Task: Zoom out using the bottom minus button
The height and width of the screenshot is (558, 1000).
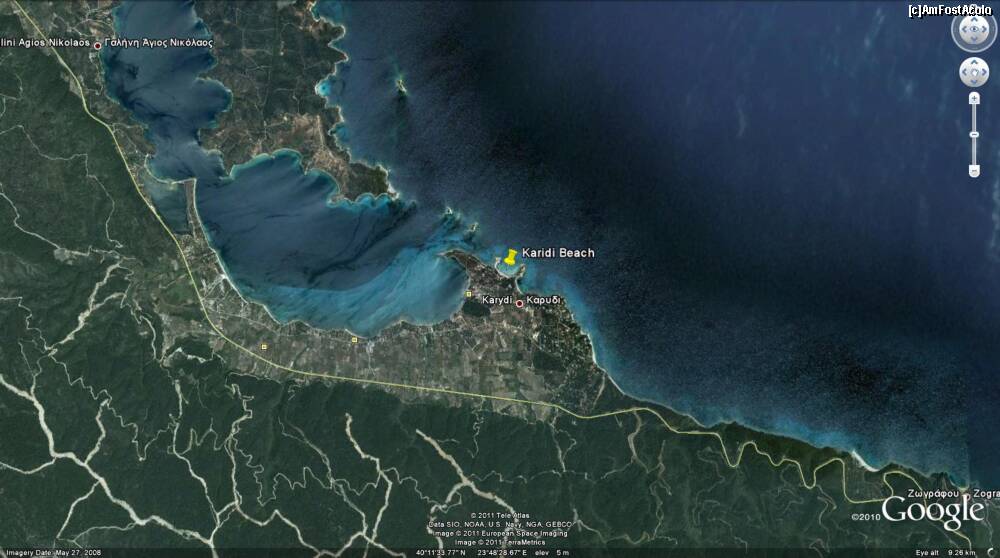Action: [x=974, y=170]
